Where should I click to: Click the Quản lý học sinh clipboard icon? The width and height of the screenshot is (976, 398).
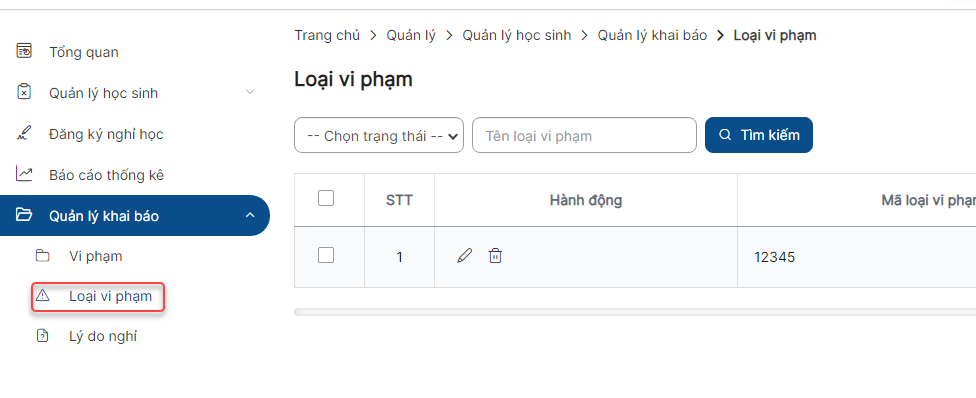click(24, 92)
